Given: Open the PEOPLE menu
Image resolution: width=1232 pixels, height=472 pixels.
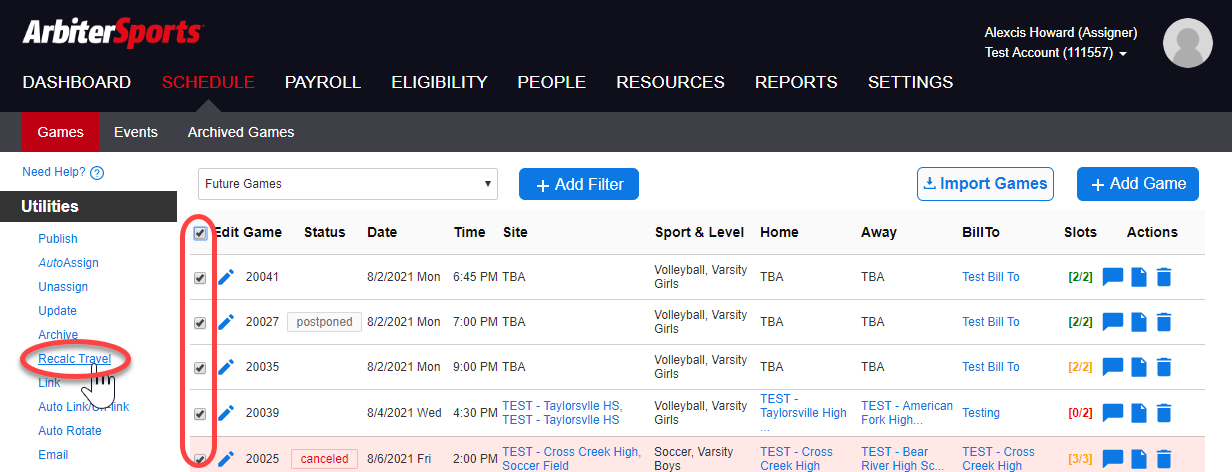Looking at the screenshot, I should pos(551,82).
